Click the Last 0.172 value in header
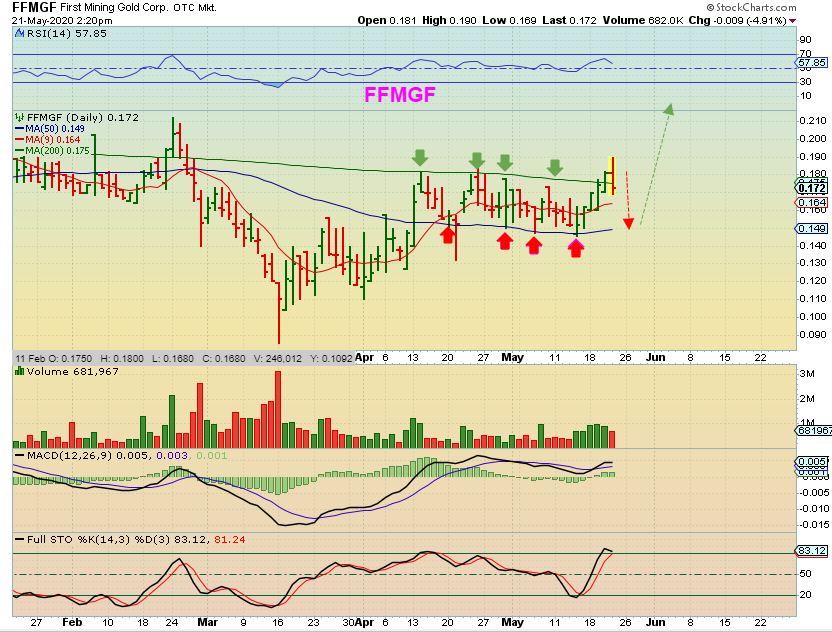 [569, 20]
